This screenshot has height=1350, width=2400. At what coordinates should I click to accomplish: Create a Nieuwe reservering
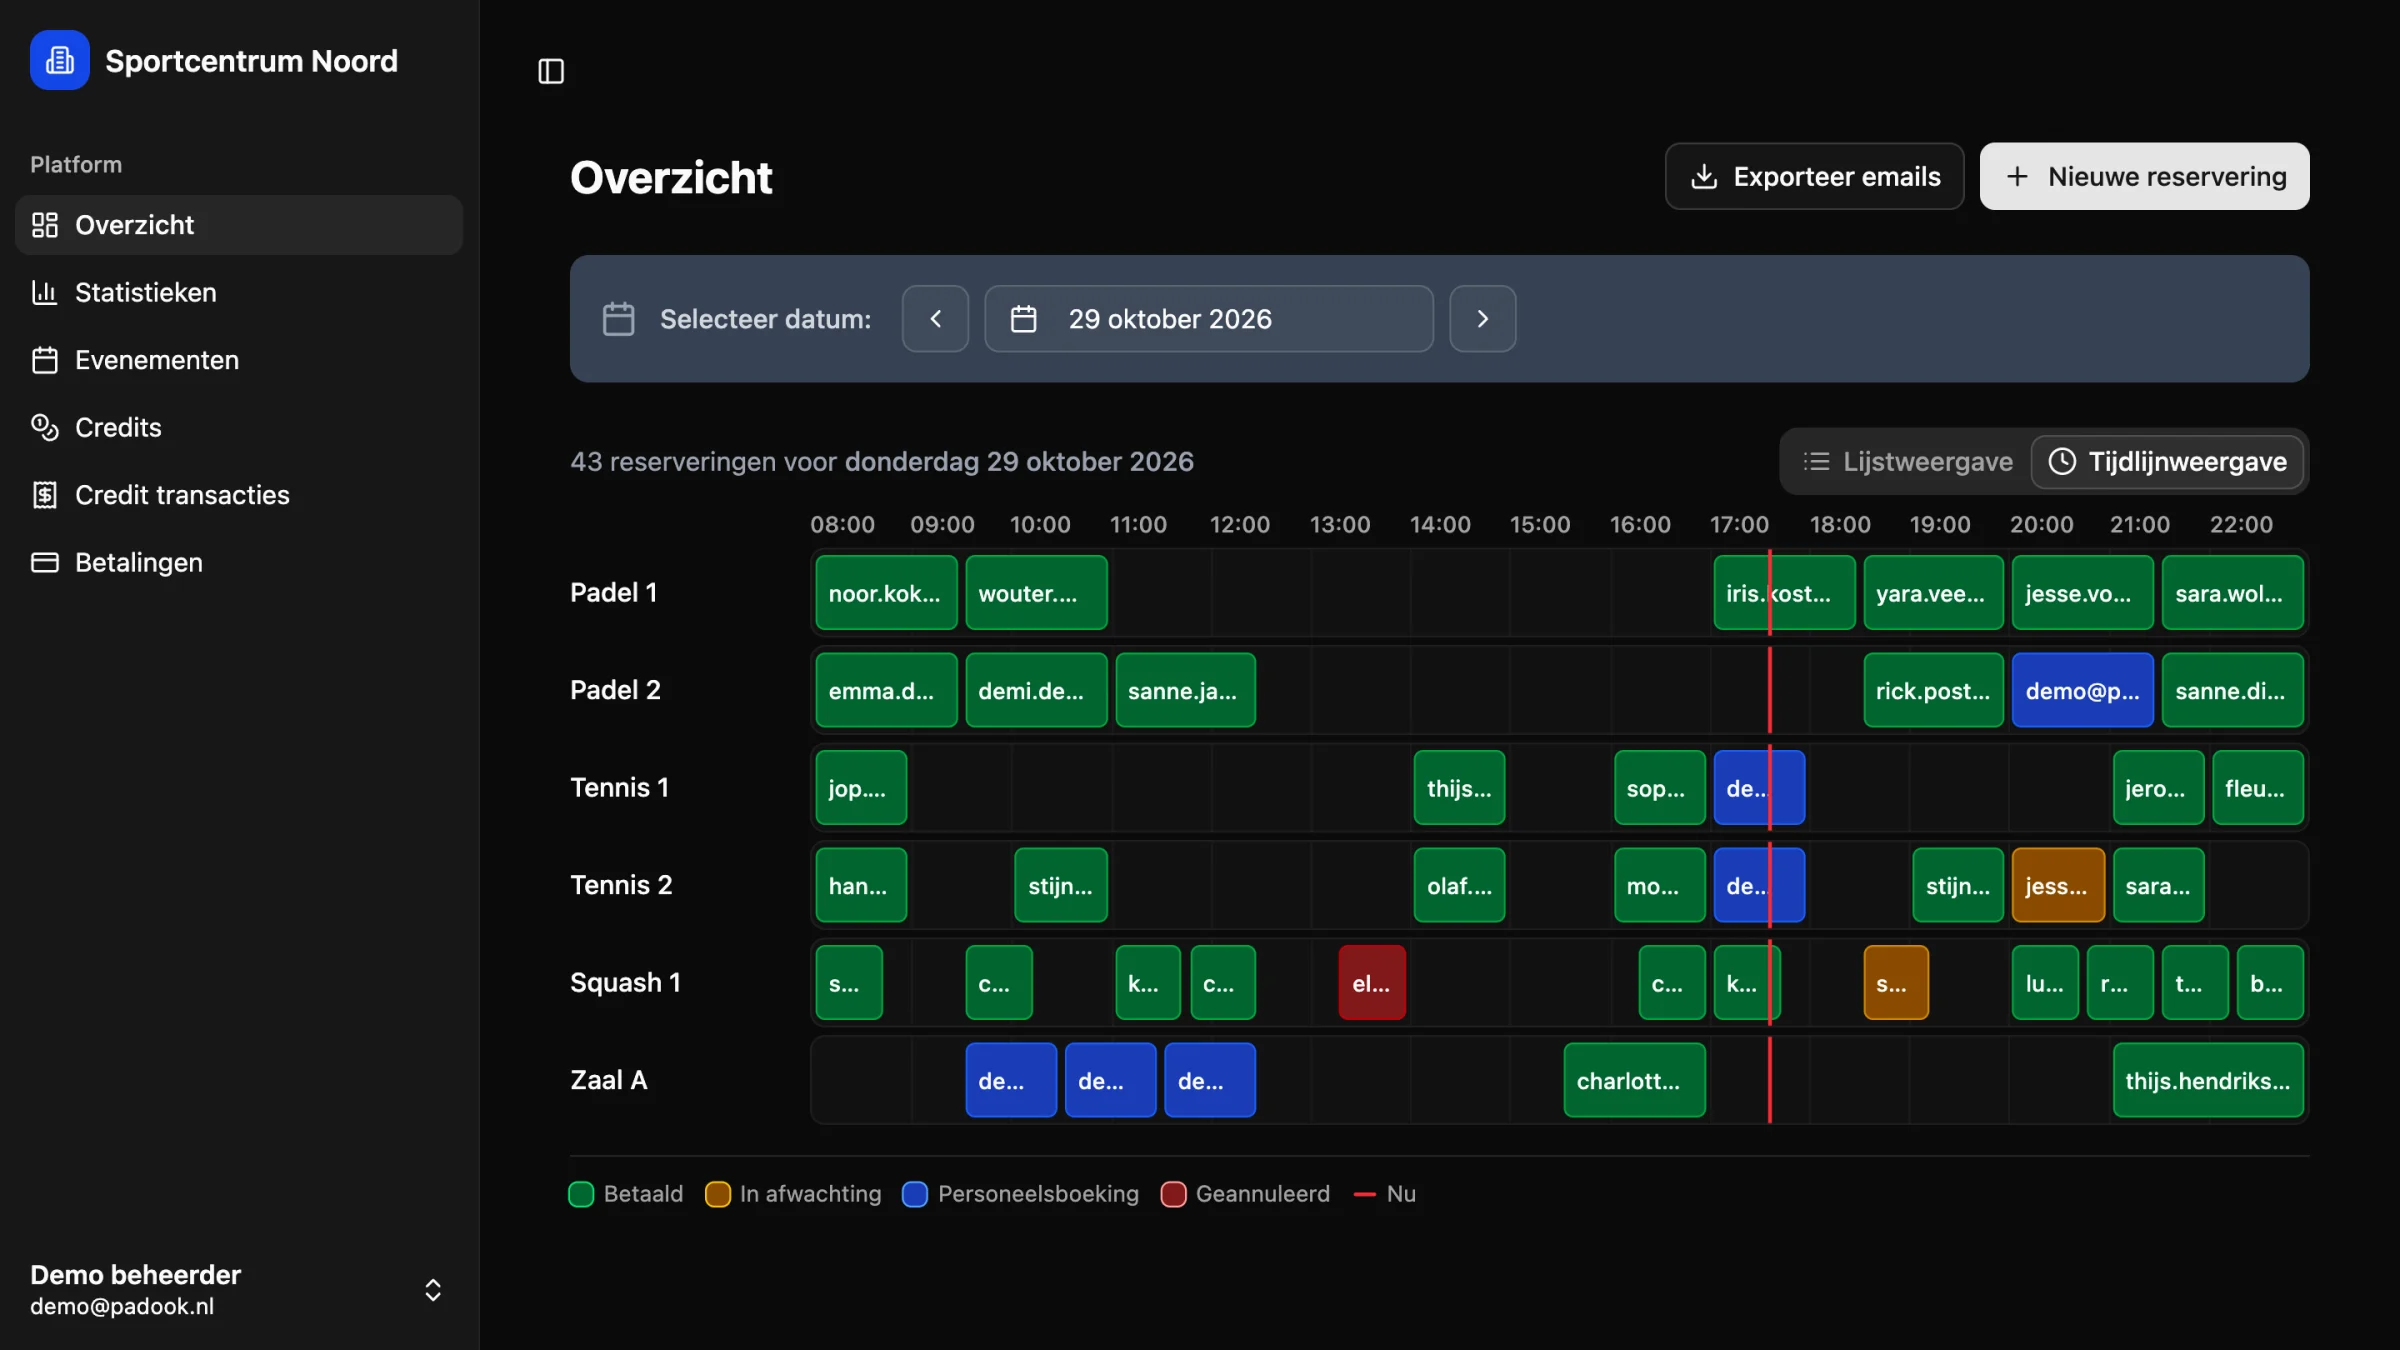[x=2144, y=176]
